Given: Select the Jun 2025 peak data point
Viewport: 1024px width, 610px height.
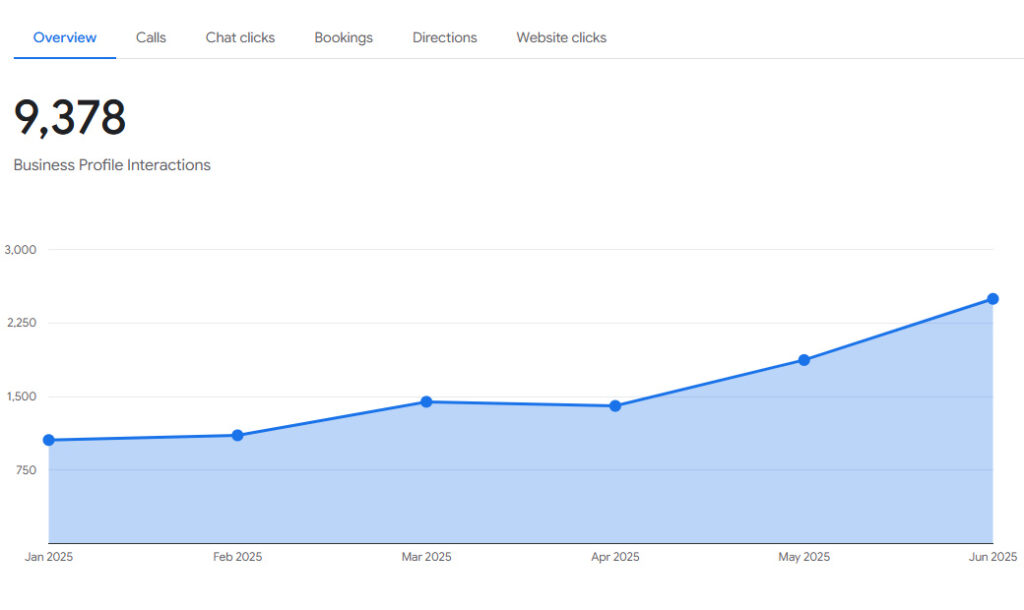Looking at the screenshot, I should 993,299.
